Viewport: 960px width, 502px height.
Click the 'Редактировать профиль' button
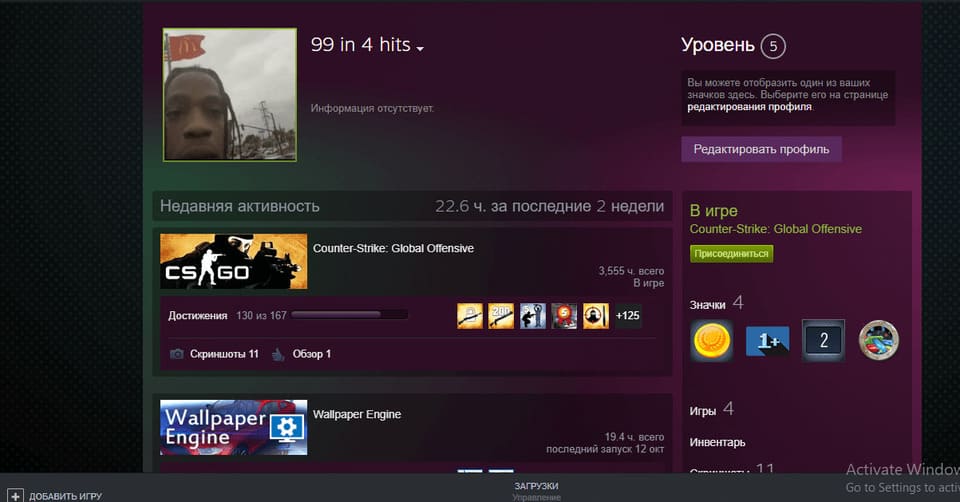(x=761, y=149)
